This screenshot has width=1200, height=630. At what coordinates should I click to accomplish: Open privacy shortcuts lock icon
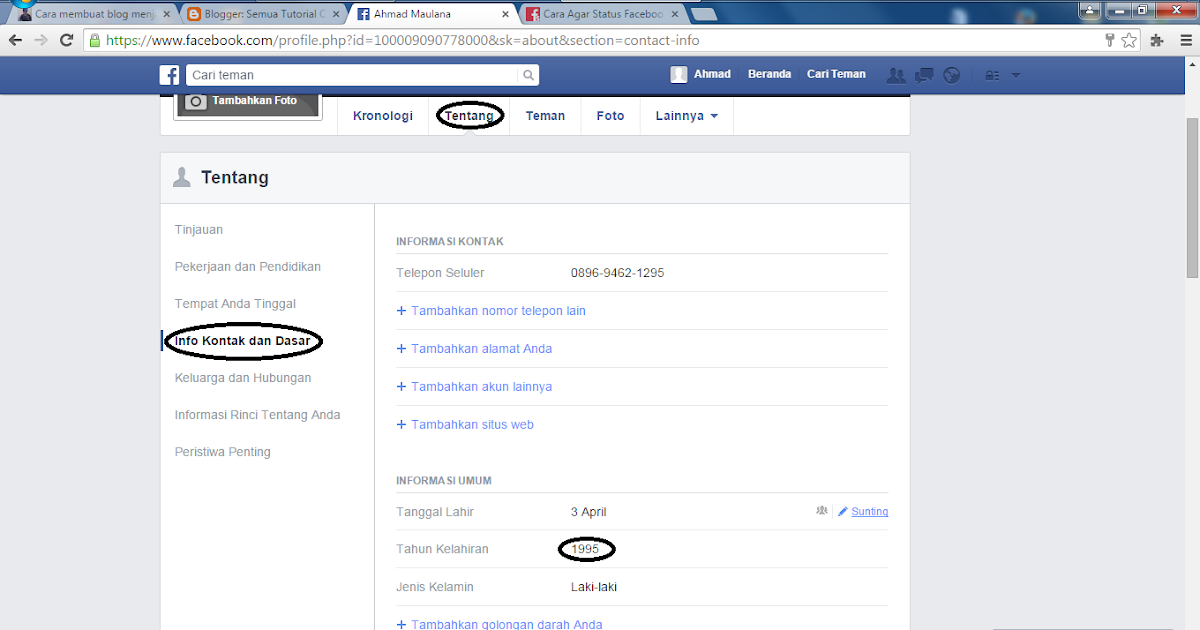pyautogui.click(x=992, y=75)
